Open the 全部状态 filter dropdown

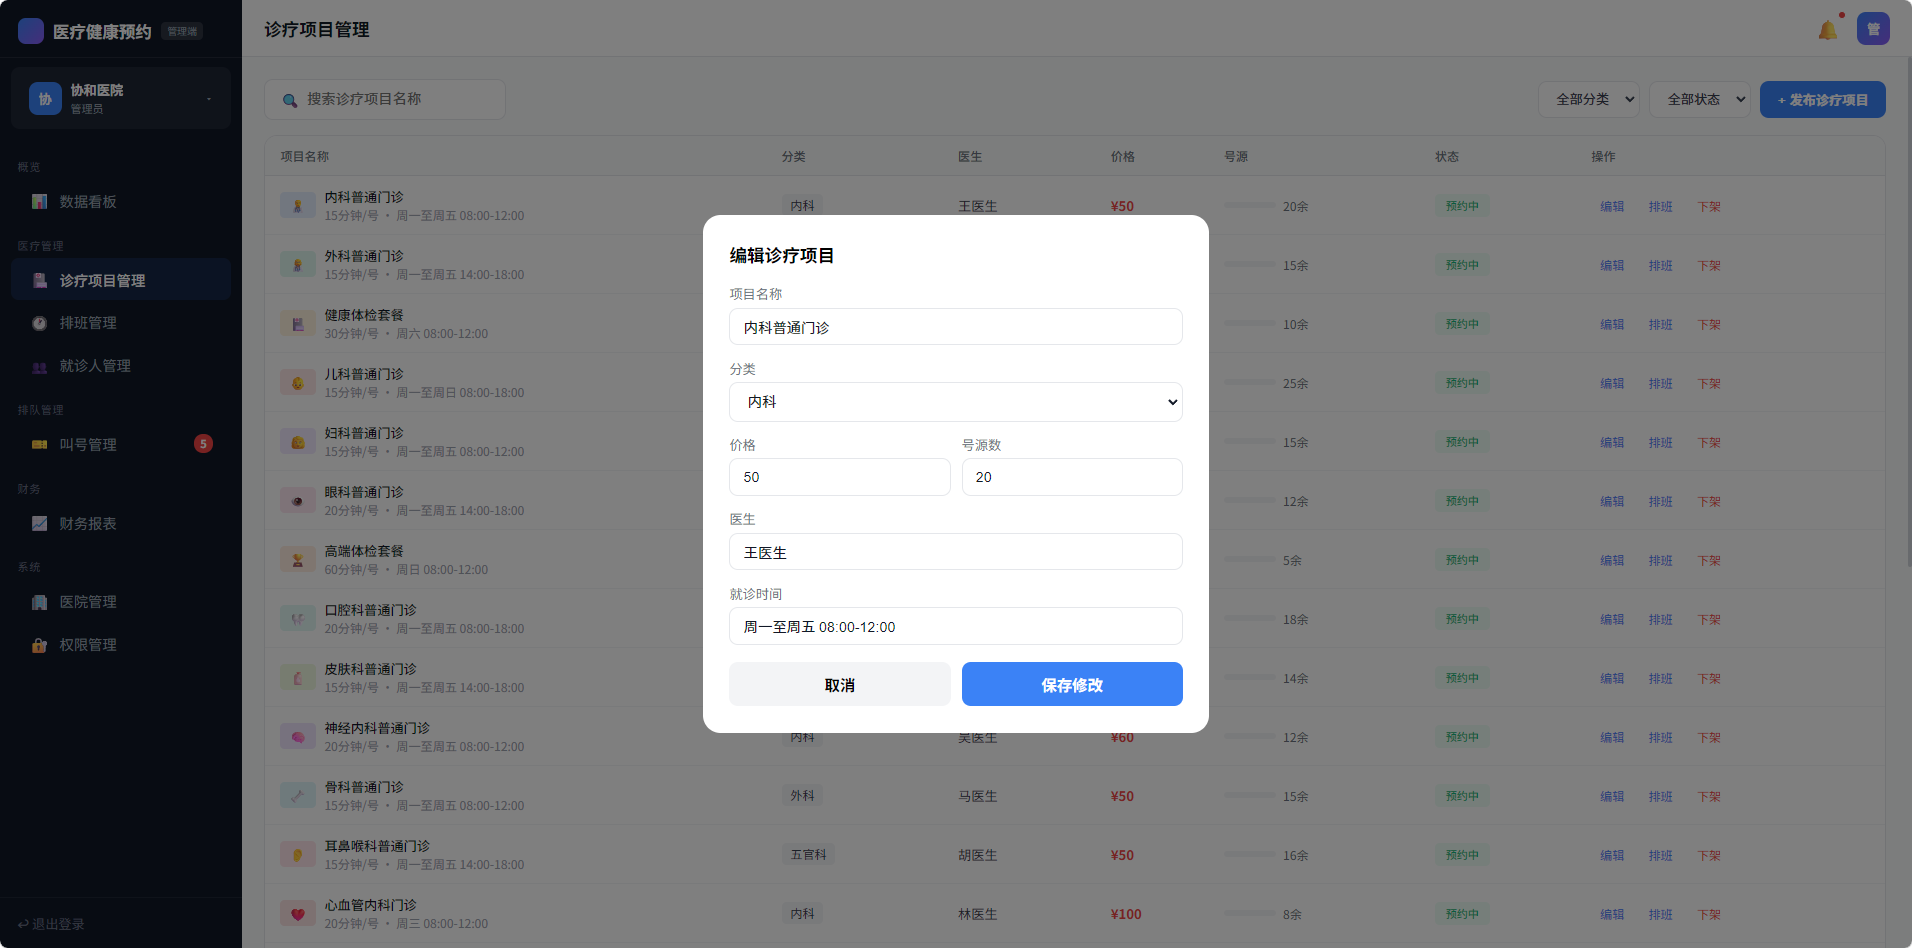pos(1699,99)
